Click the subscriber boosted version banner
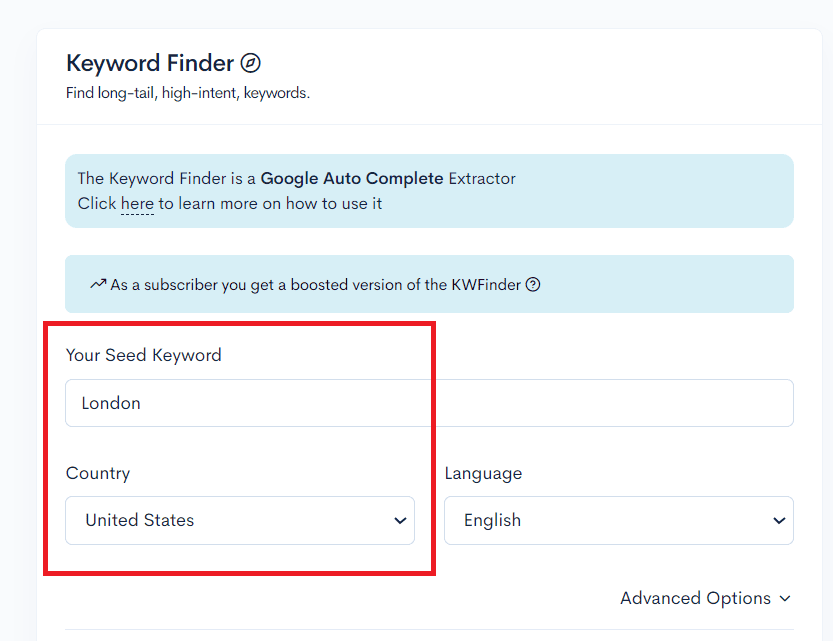Image resolution: width=833 pixels, height=641 pixels. coord(429,284)
